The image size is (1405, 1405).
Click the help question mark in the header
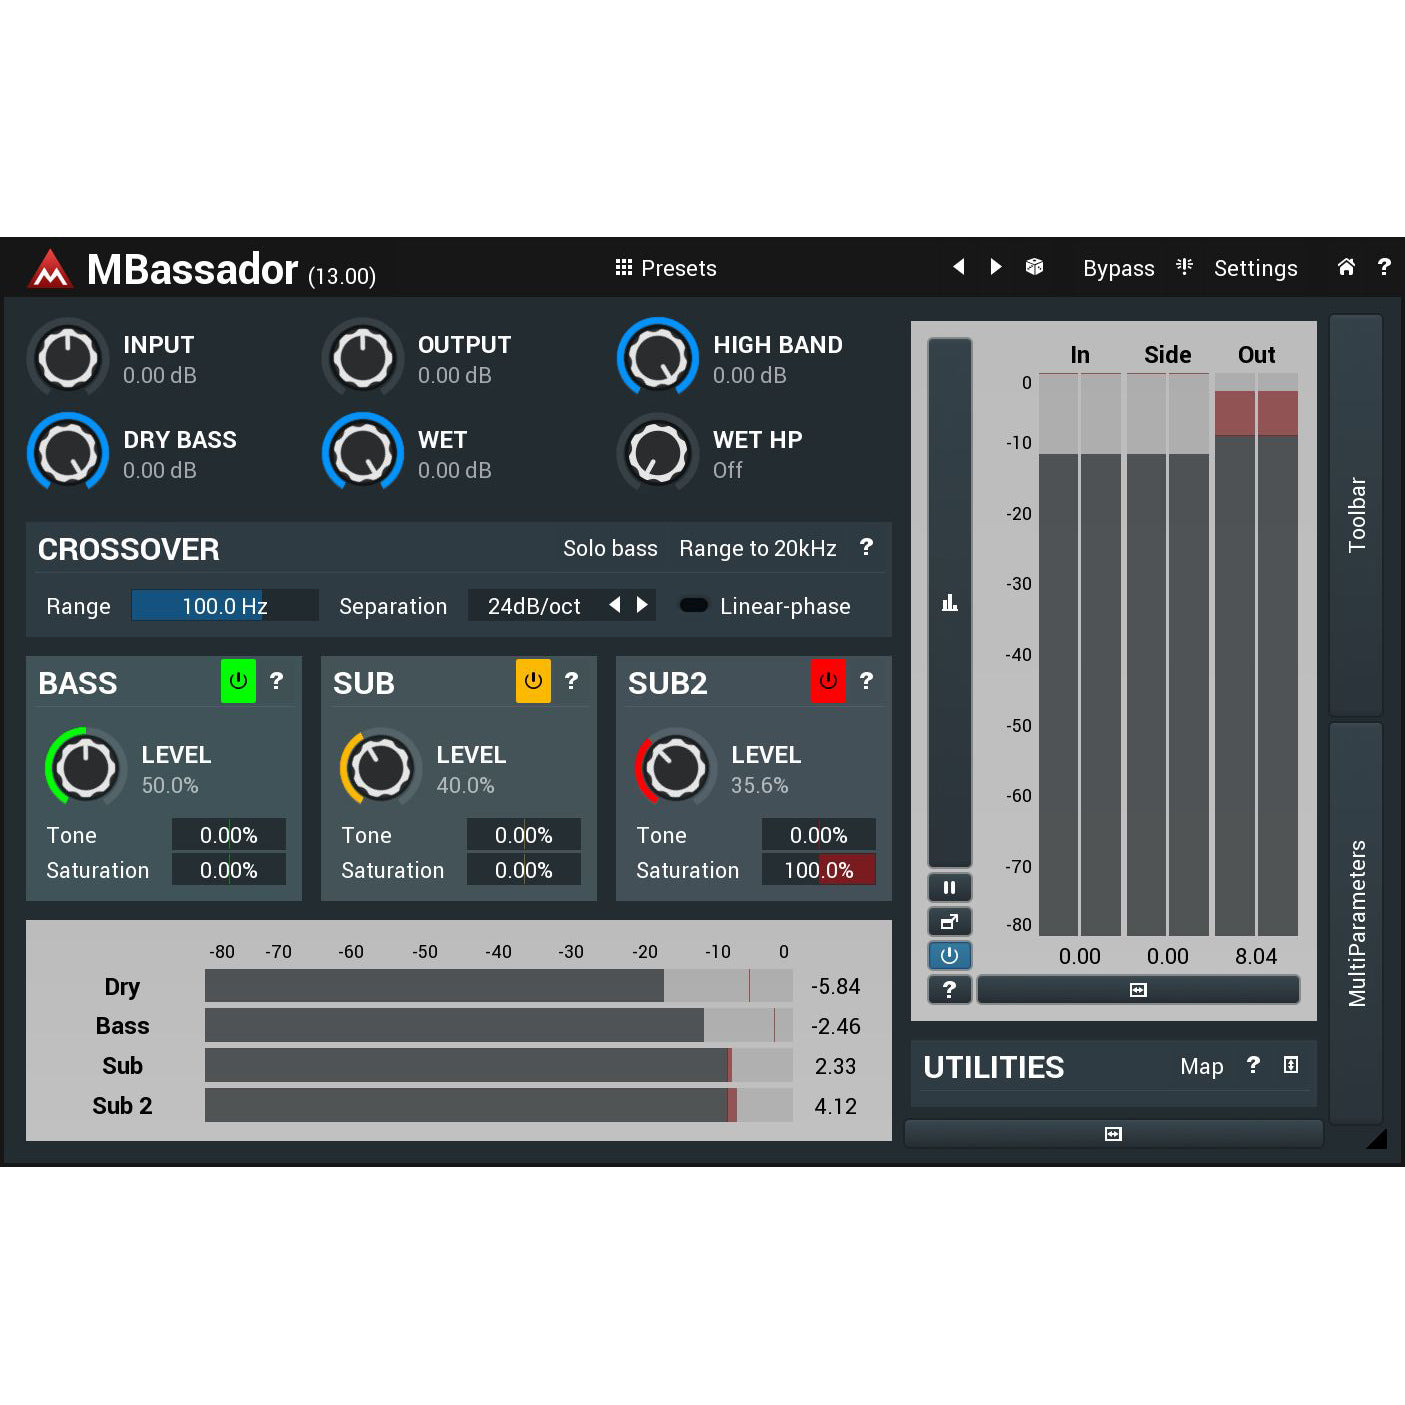point(1385,267)
